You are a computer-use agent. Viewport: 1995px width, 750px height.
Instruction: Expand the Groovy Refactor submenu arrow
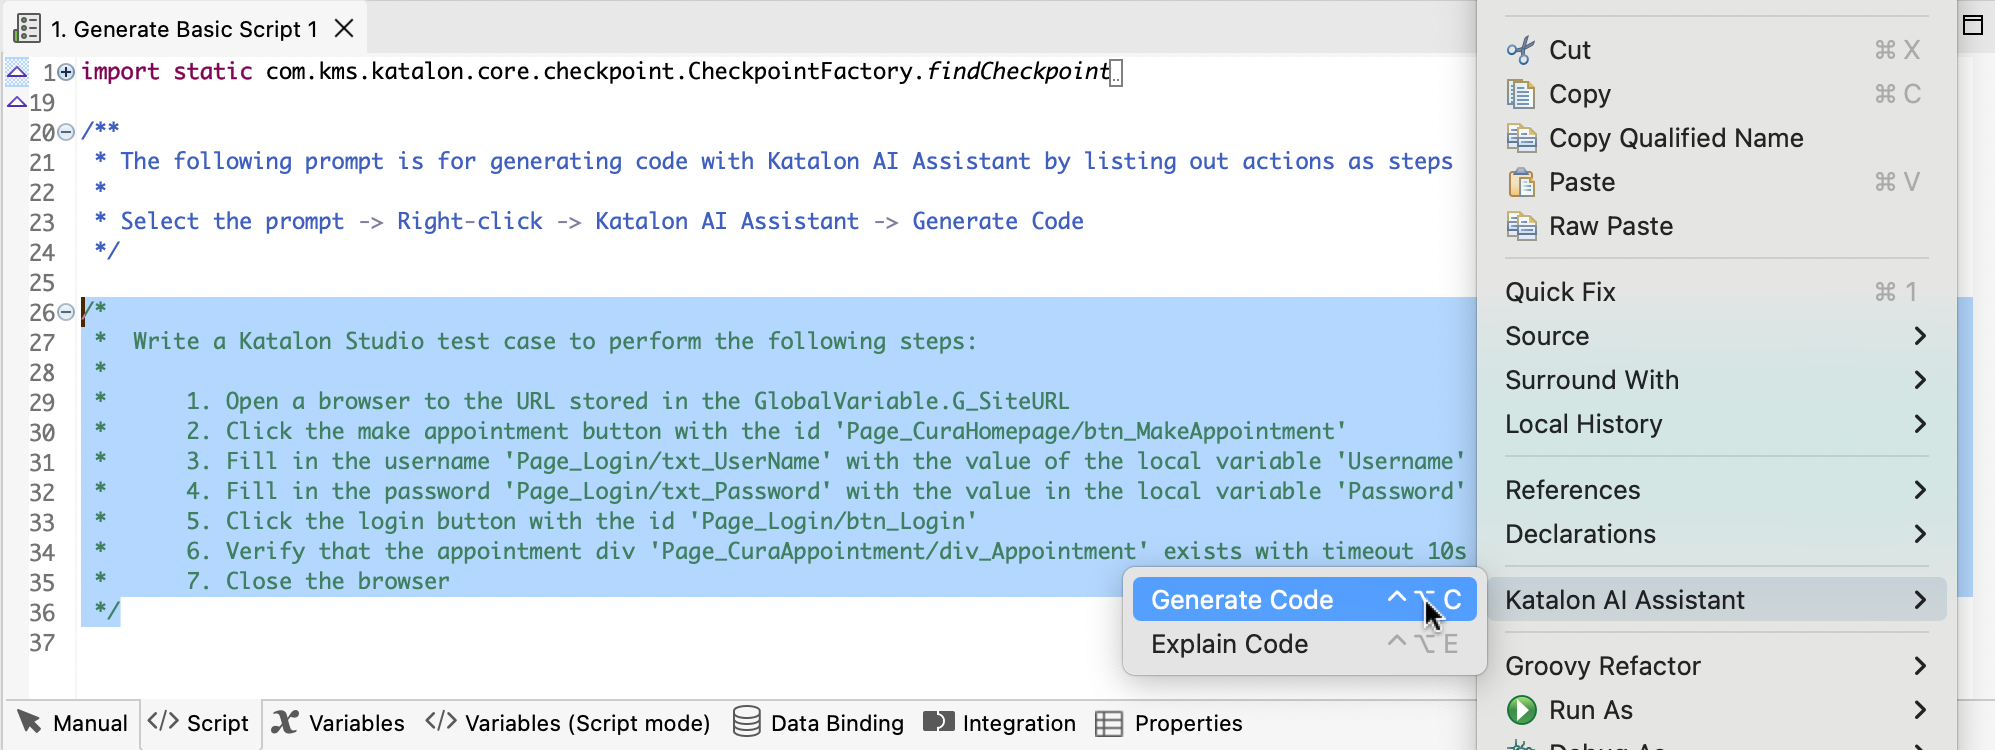[1919, 666]
